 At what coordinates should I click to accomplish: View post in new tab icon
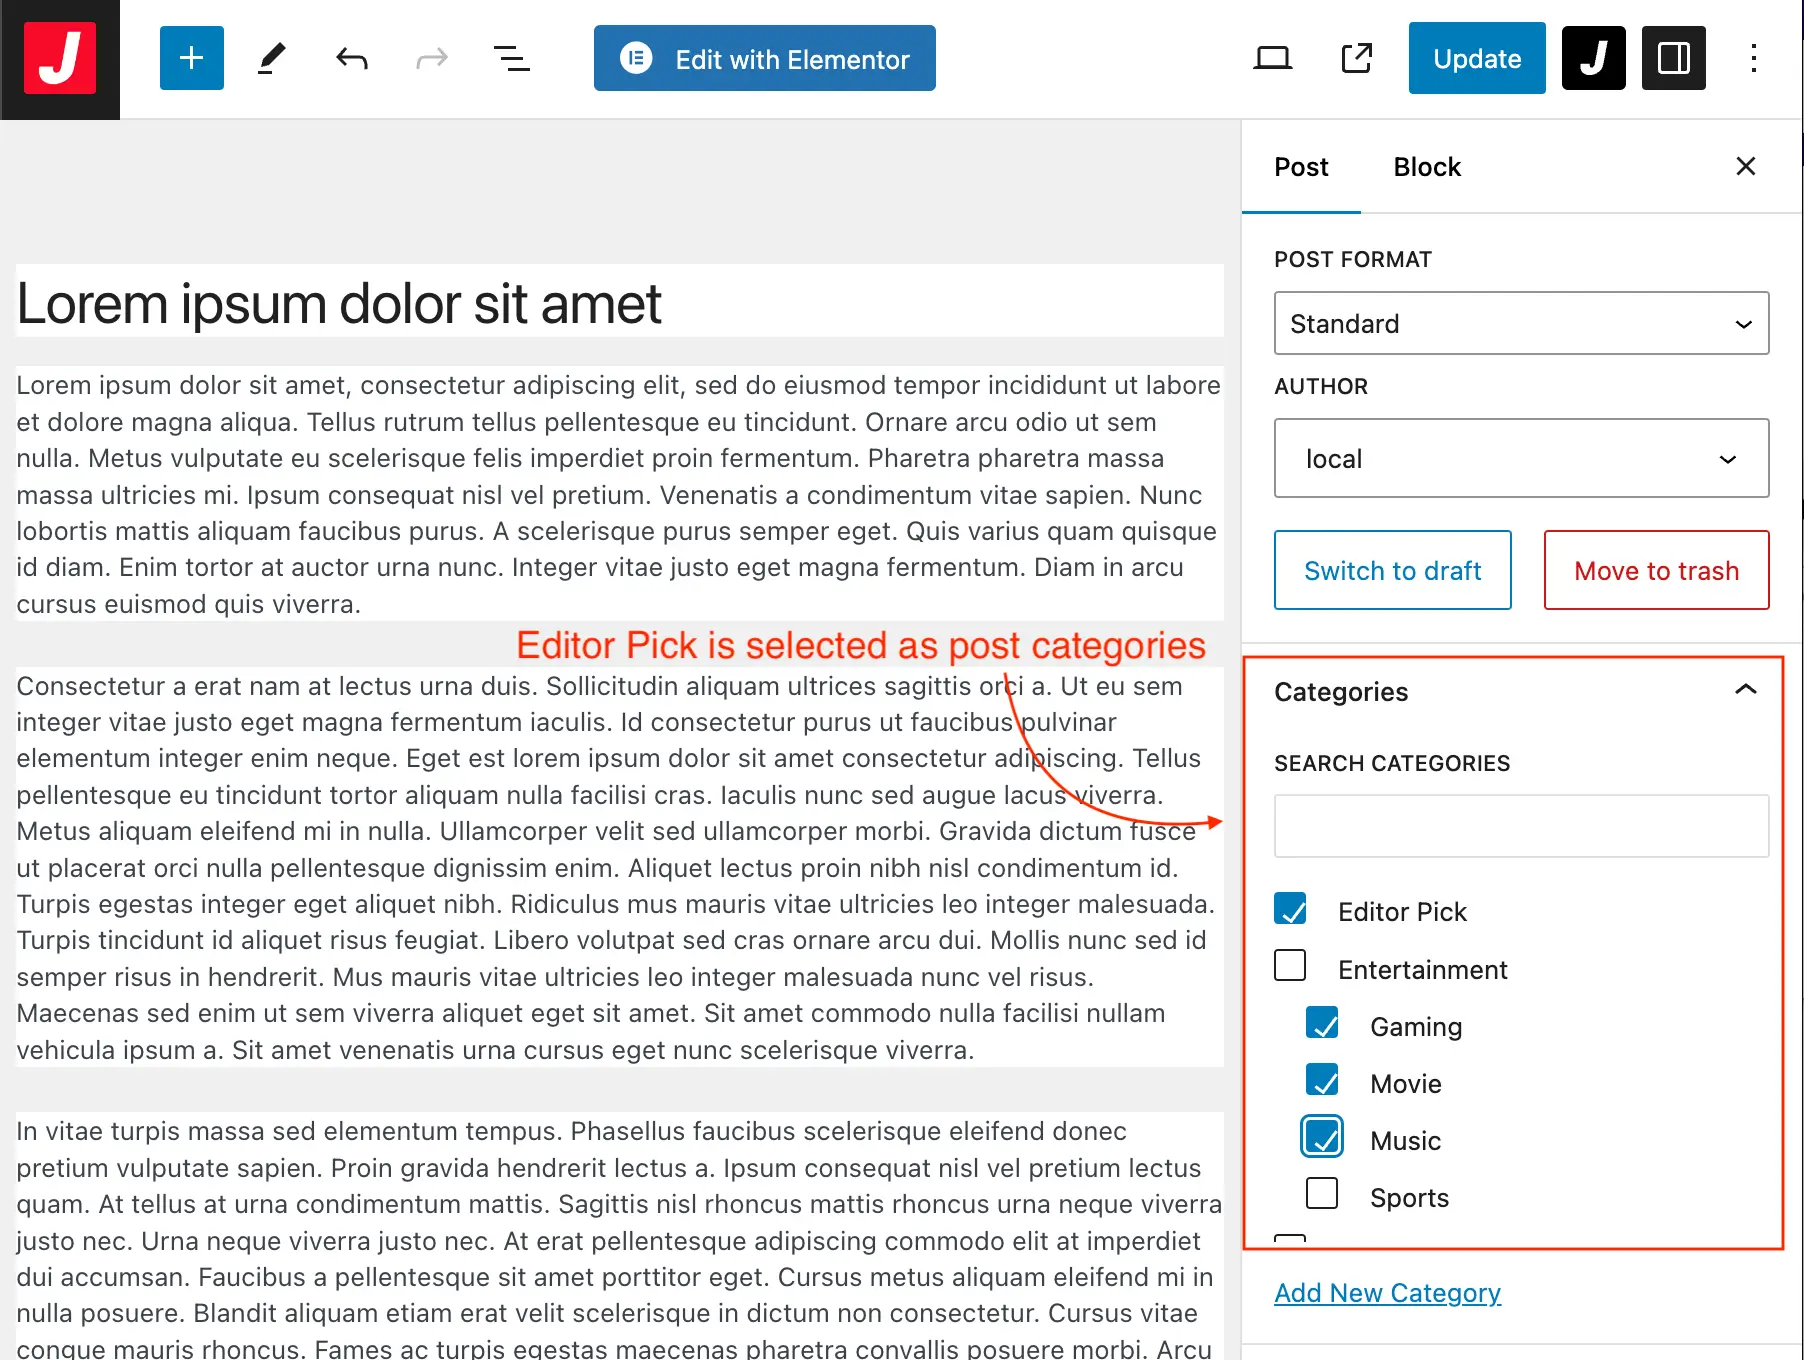[1356, 59]
